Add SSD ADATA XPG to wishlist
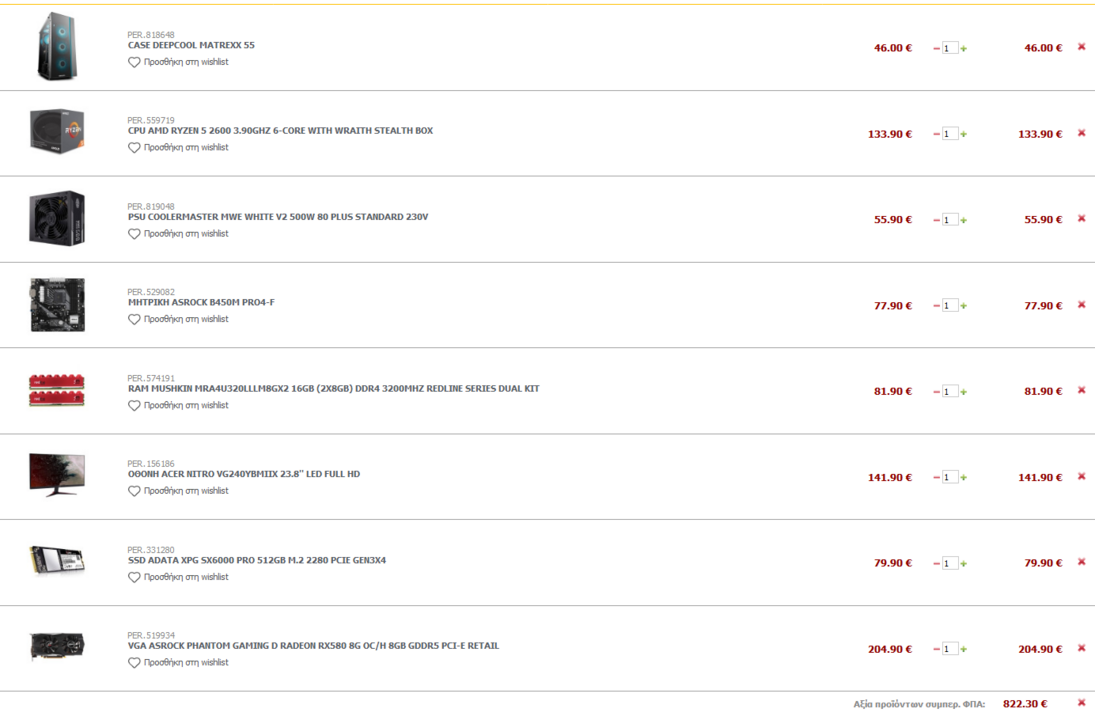The width and height of the screenshot is (1095, 720). [x=178, y=578]
